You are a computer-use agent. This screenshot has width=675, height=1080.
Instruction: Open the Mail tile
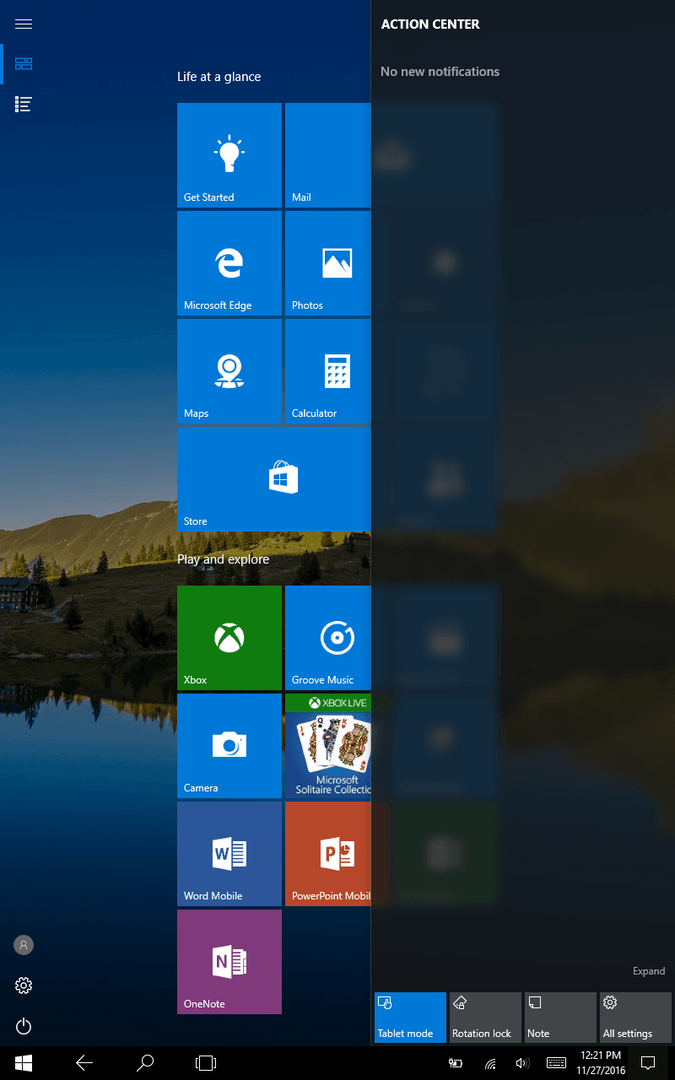(x=328, y=155)
